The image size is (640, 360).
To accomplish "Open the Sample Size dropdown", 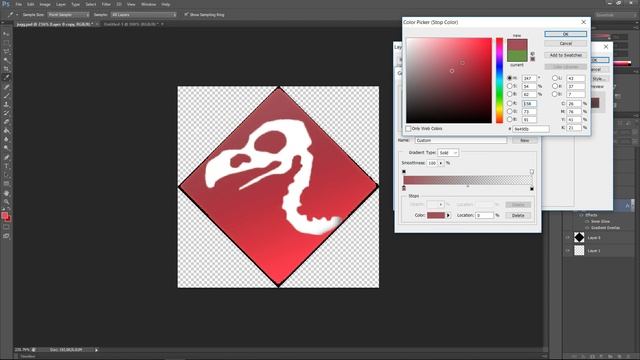I will [68, 15].
